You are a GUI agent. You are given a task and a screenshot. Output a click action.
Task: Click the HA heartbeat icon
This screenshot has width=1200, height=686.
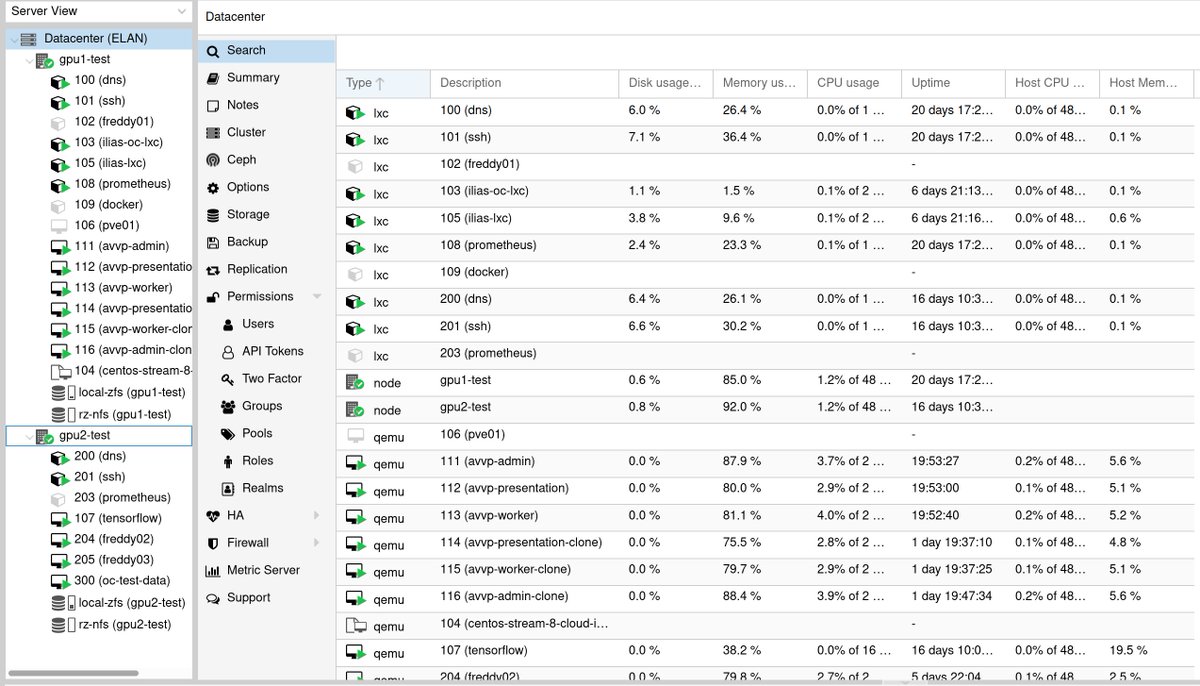212,516
